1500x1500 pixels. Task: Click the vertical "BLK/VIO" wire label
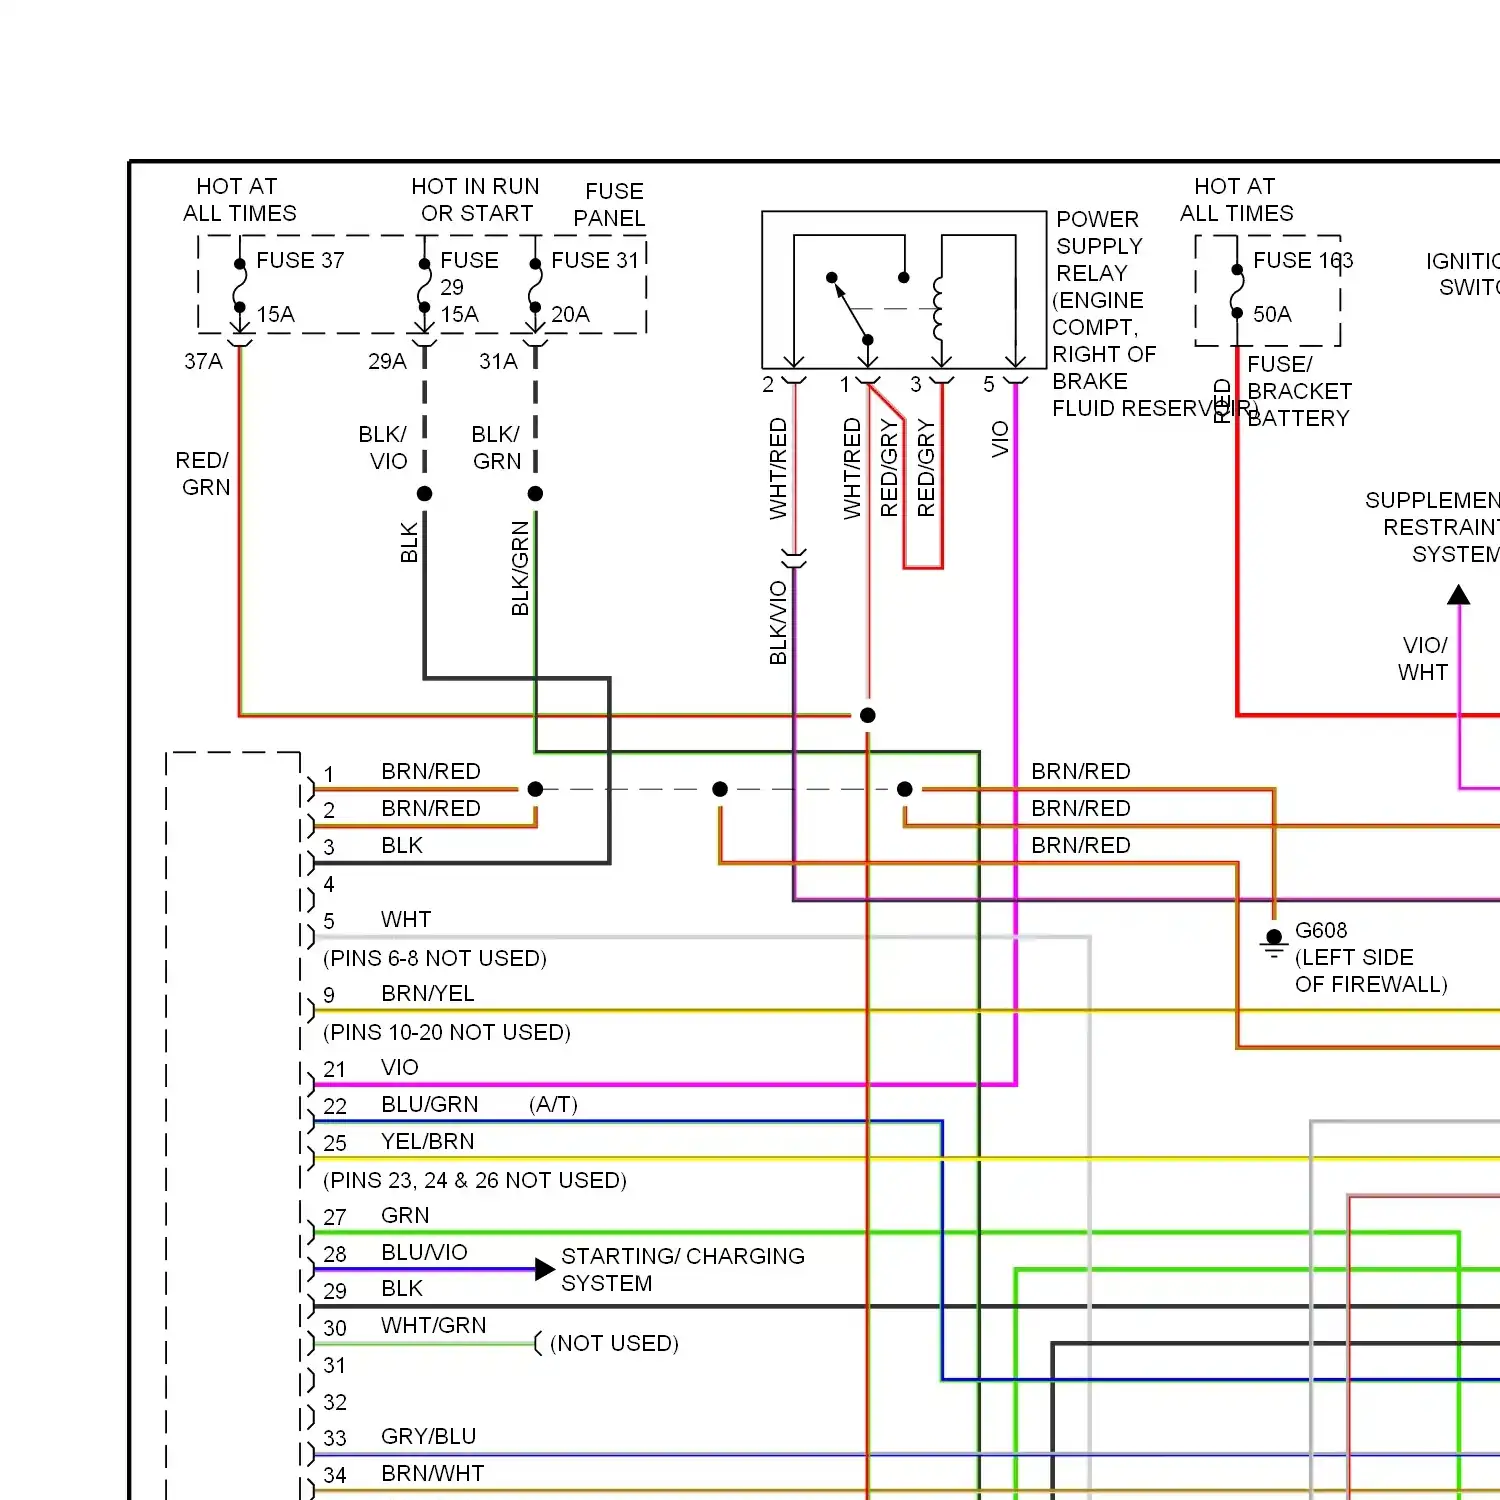tap(778, 623)
